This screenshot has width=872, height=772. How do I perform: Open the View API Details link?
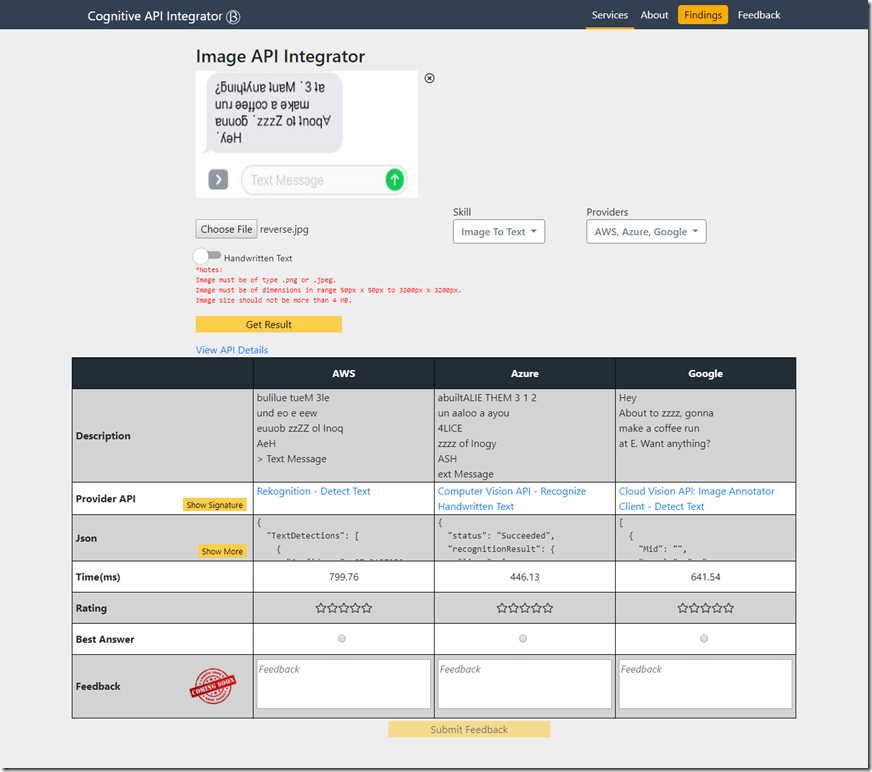pos(232,350)
